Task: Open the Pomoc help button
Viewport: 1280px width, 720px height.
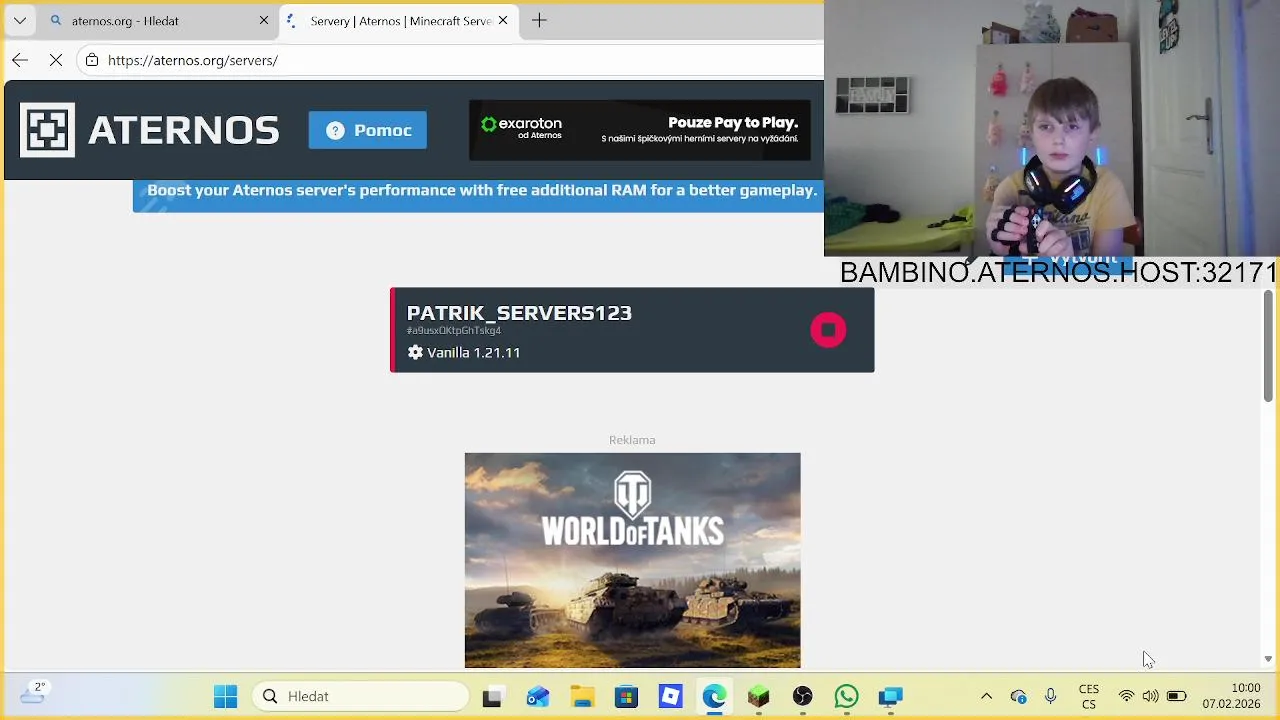Action: coord(368,130)
